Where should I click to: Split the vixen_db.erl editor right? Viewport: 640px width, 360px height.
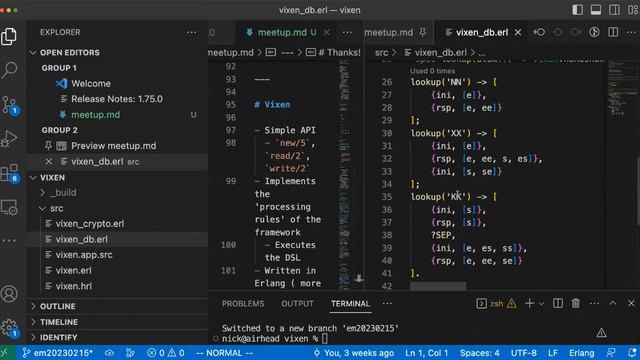coord(613,32)
